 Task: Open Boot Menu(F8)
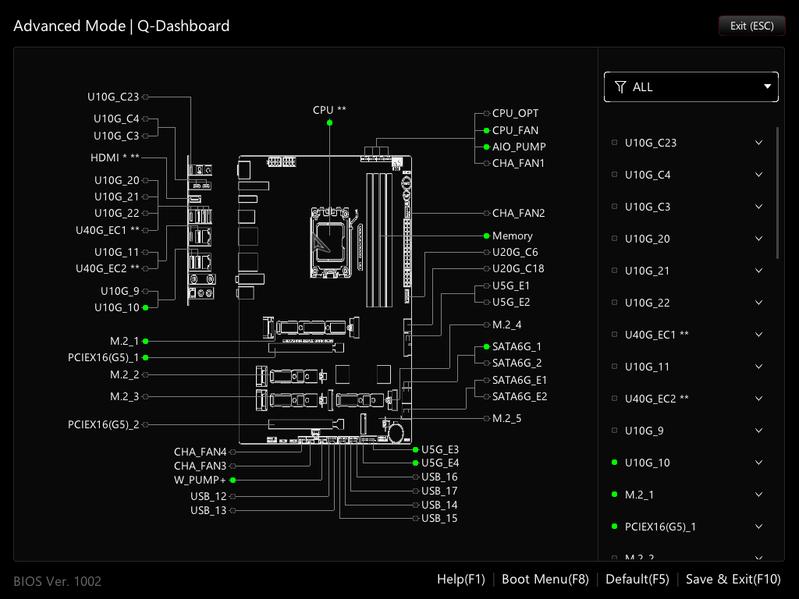[545, 579]
